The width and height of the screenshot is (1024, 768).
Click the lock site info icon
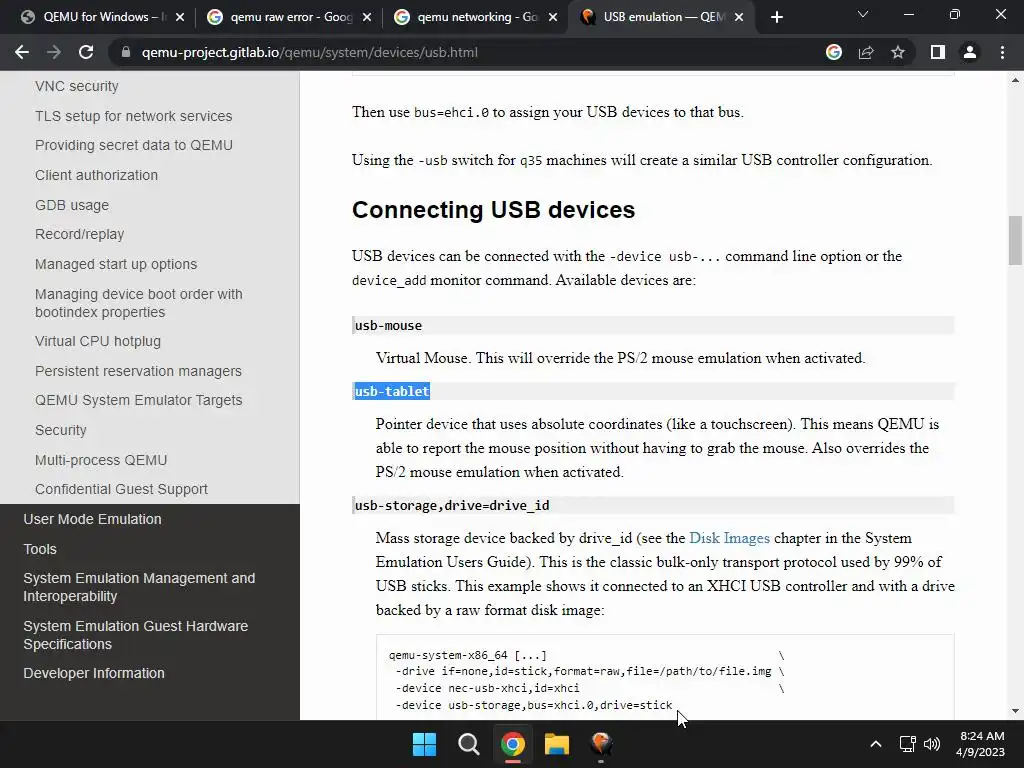click(126, 52)
